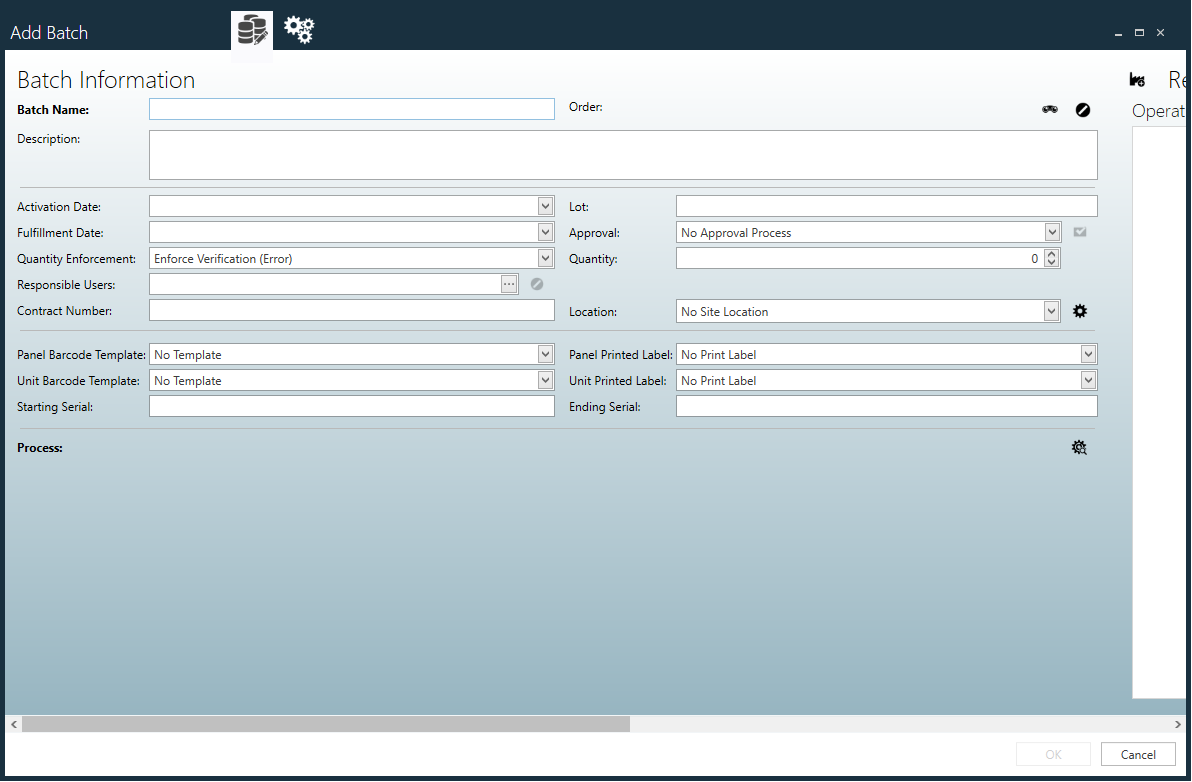This screenshot has width=1192, height=782.
Task: Open the gears settings tab icon
Action: pos(297,30)
